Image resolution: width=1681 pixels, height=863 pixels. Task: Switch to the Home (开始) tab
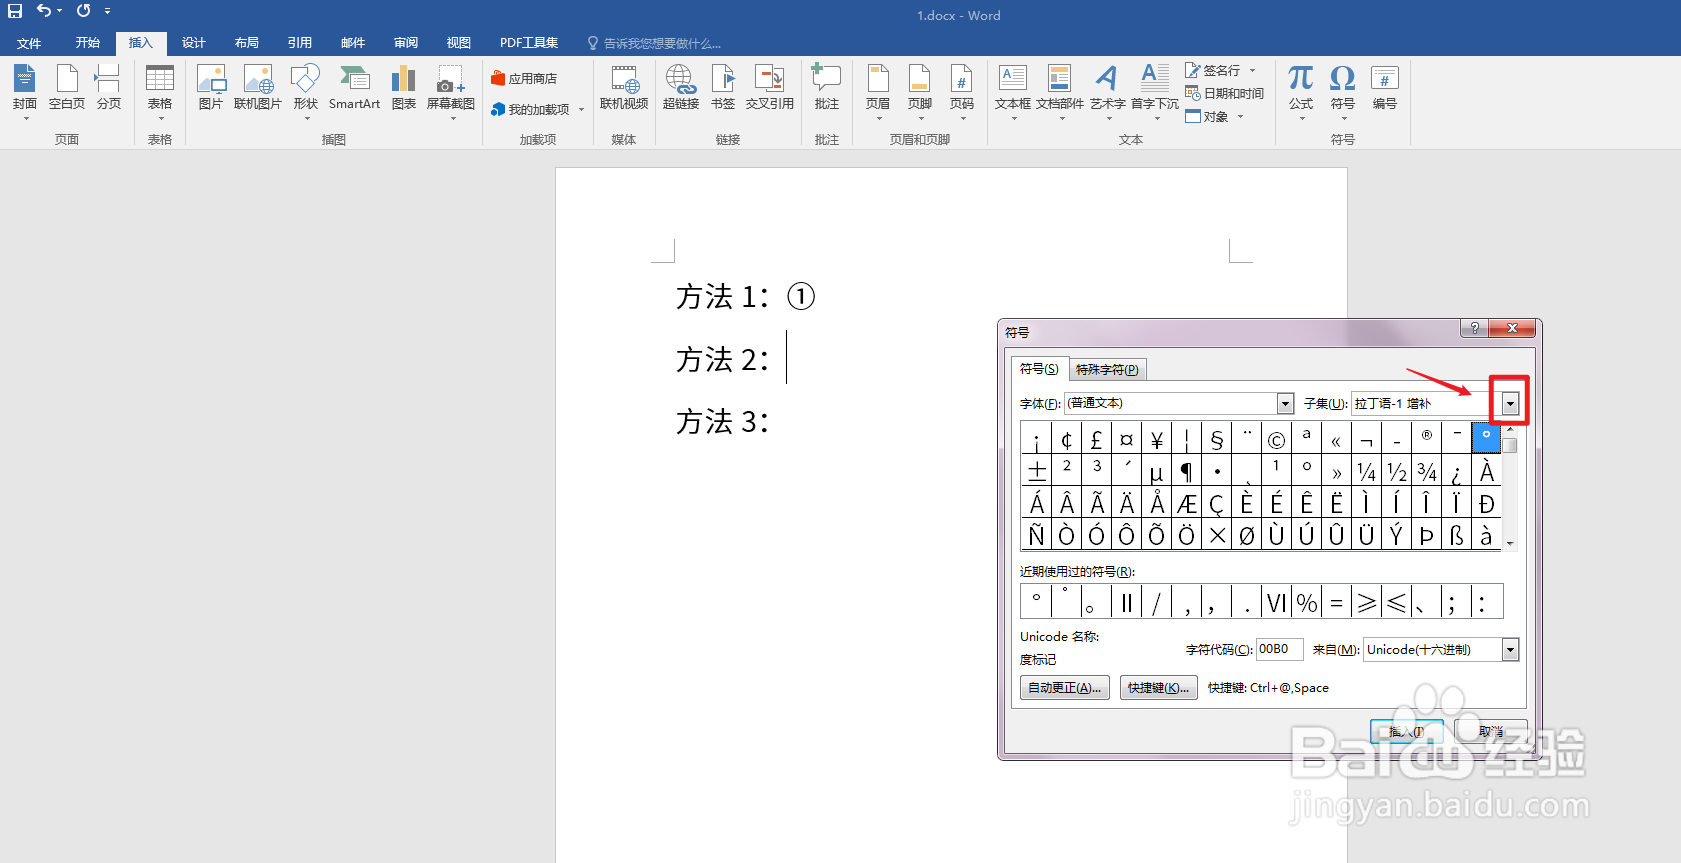[x=88, y=43]
